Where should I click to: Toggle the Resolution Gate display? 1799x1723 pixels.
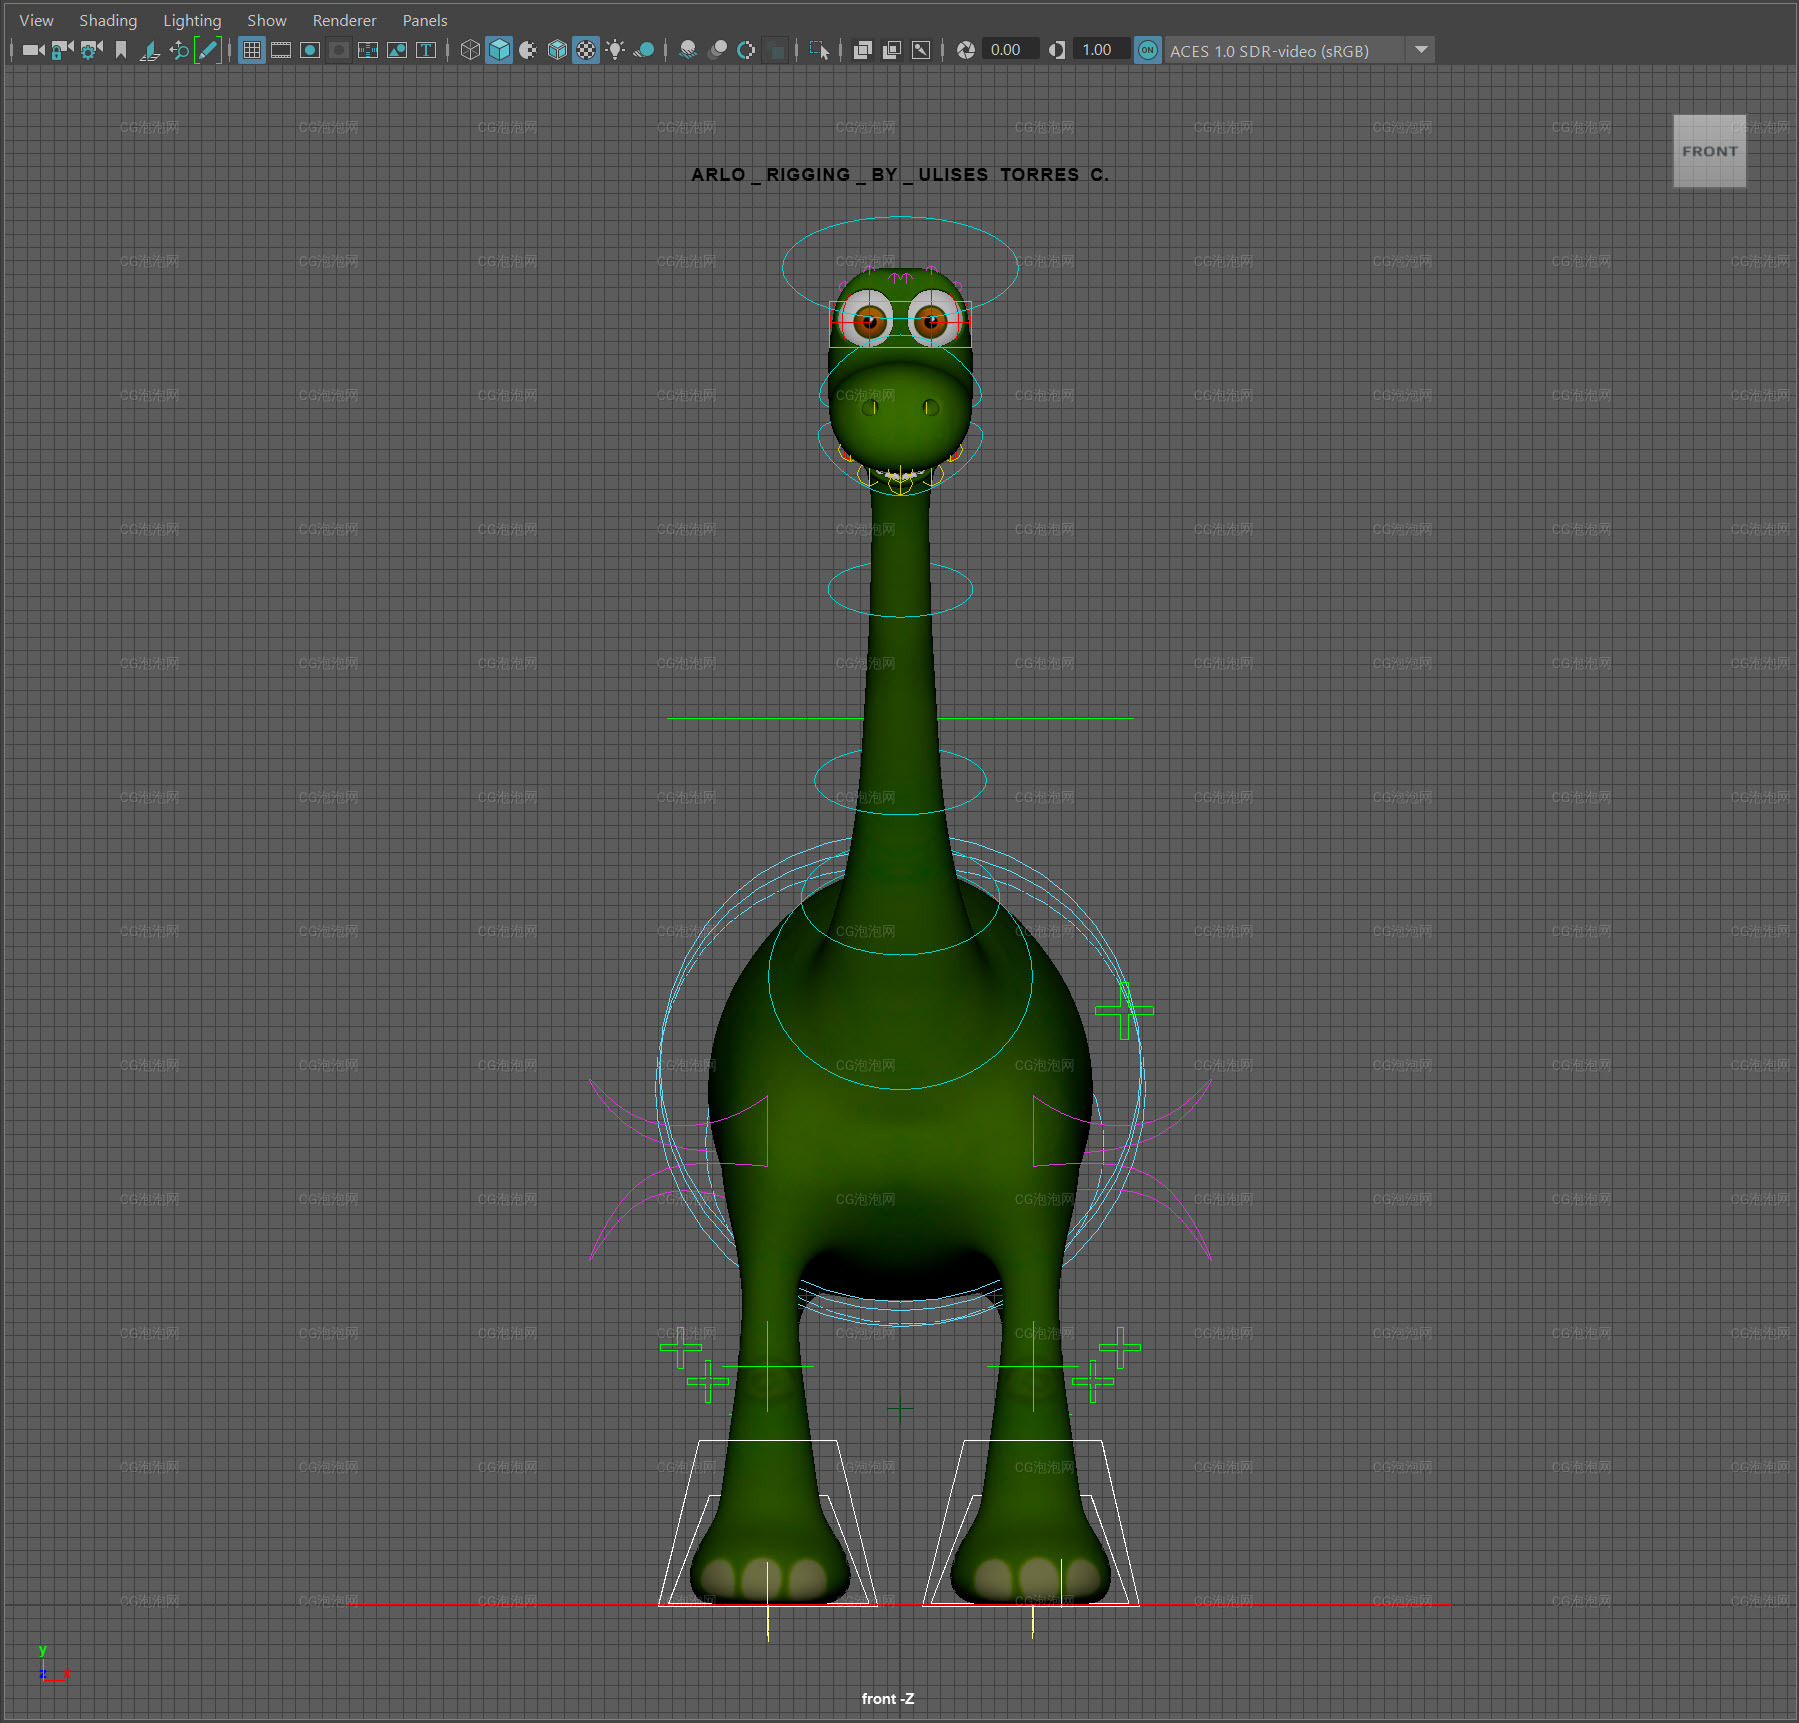(310, 50)
